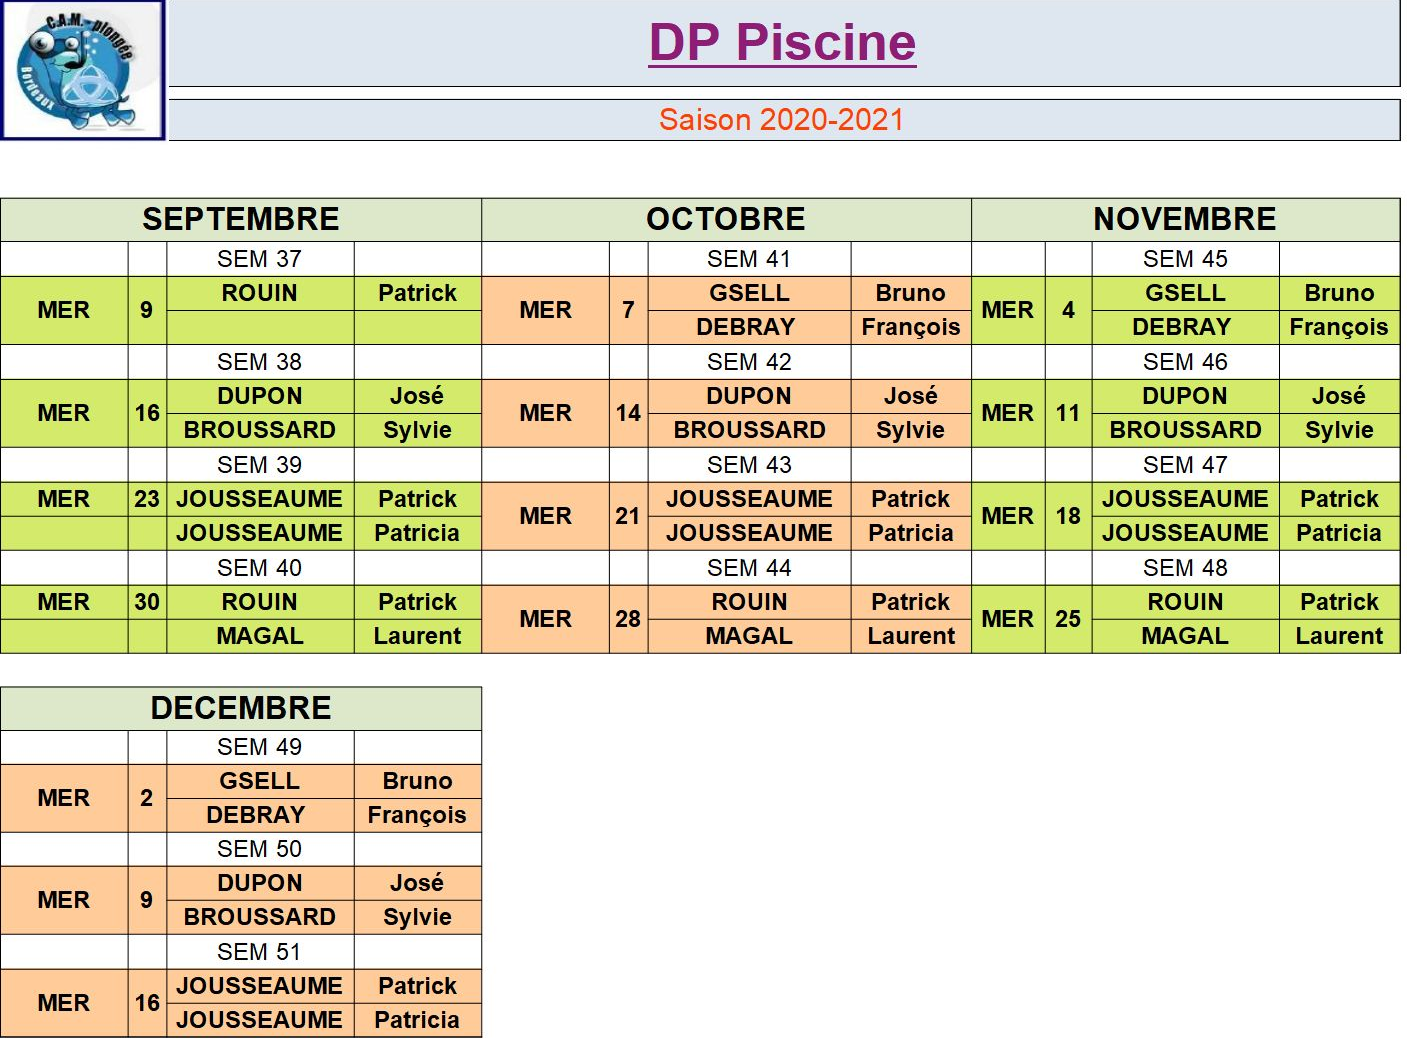
Task: Select MAGAL cell in November week 48
Action: click(1185, 636)
